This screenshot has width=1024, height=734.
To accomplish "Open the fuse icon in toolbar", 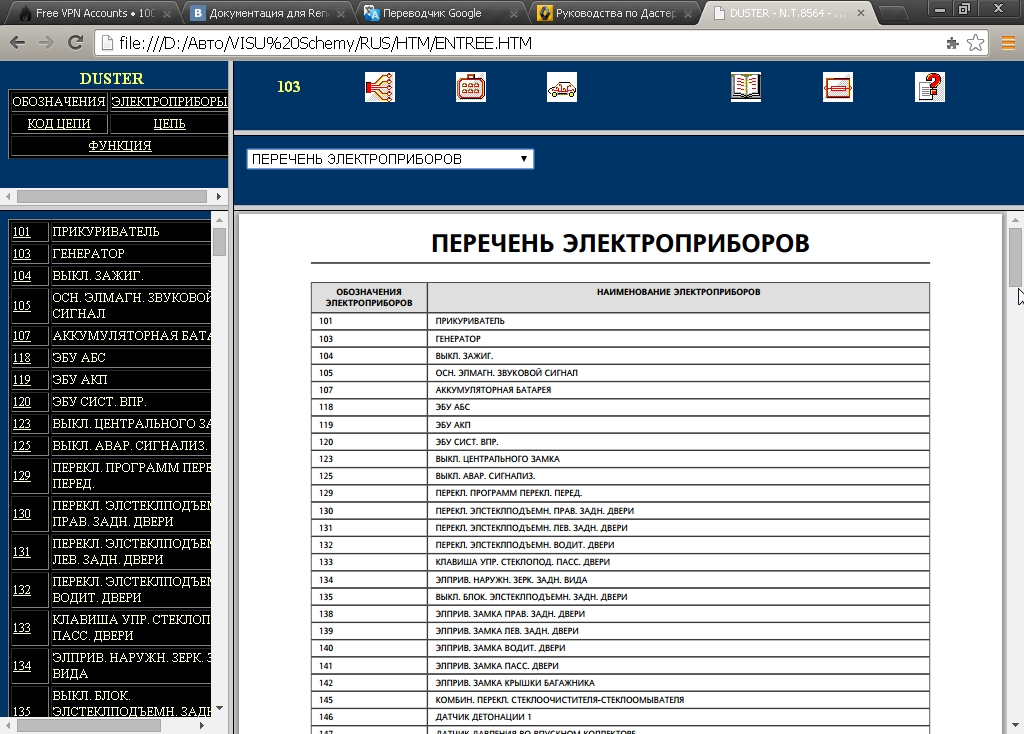I will click(x=838, y=87).
